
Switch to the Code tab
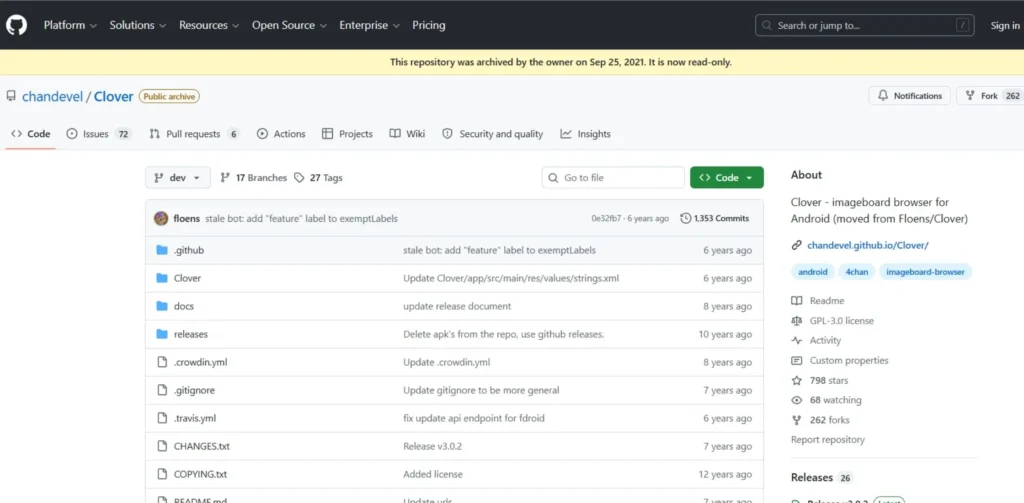coord(31,134)
